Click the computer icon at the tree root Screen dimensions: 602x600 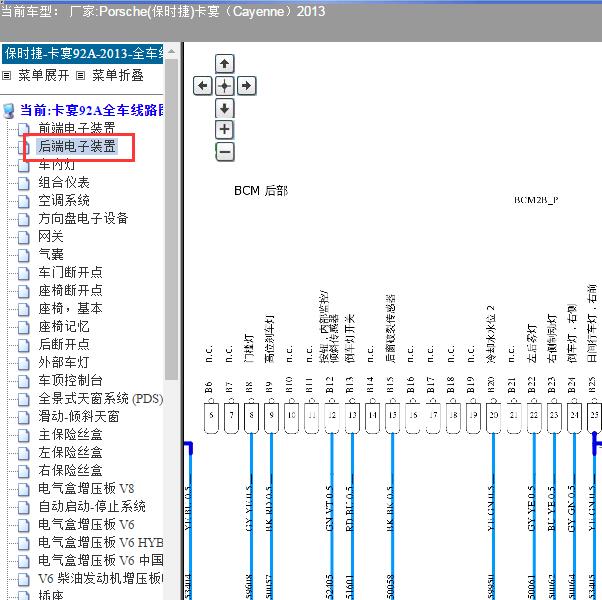pyautogui.click(x=8, y=111)
